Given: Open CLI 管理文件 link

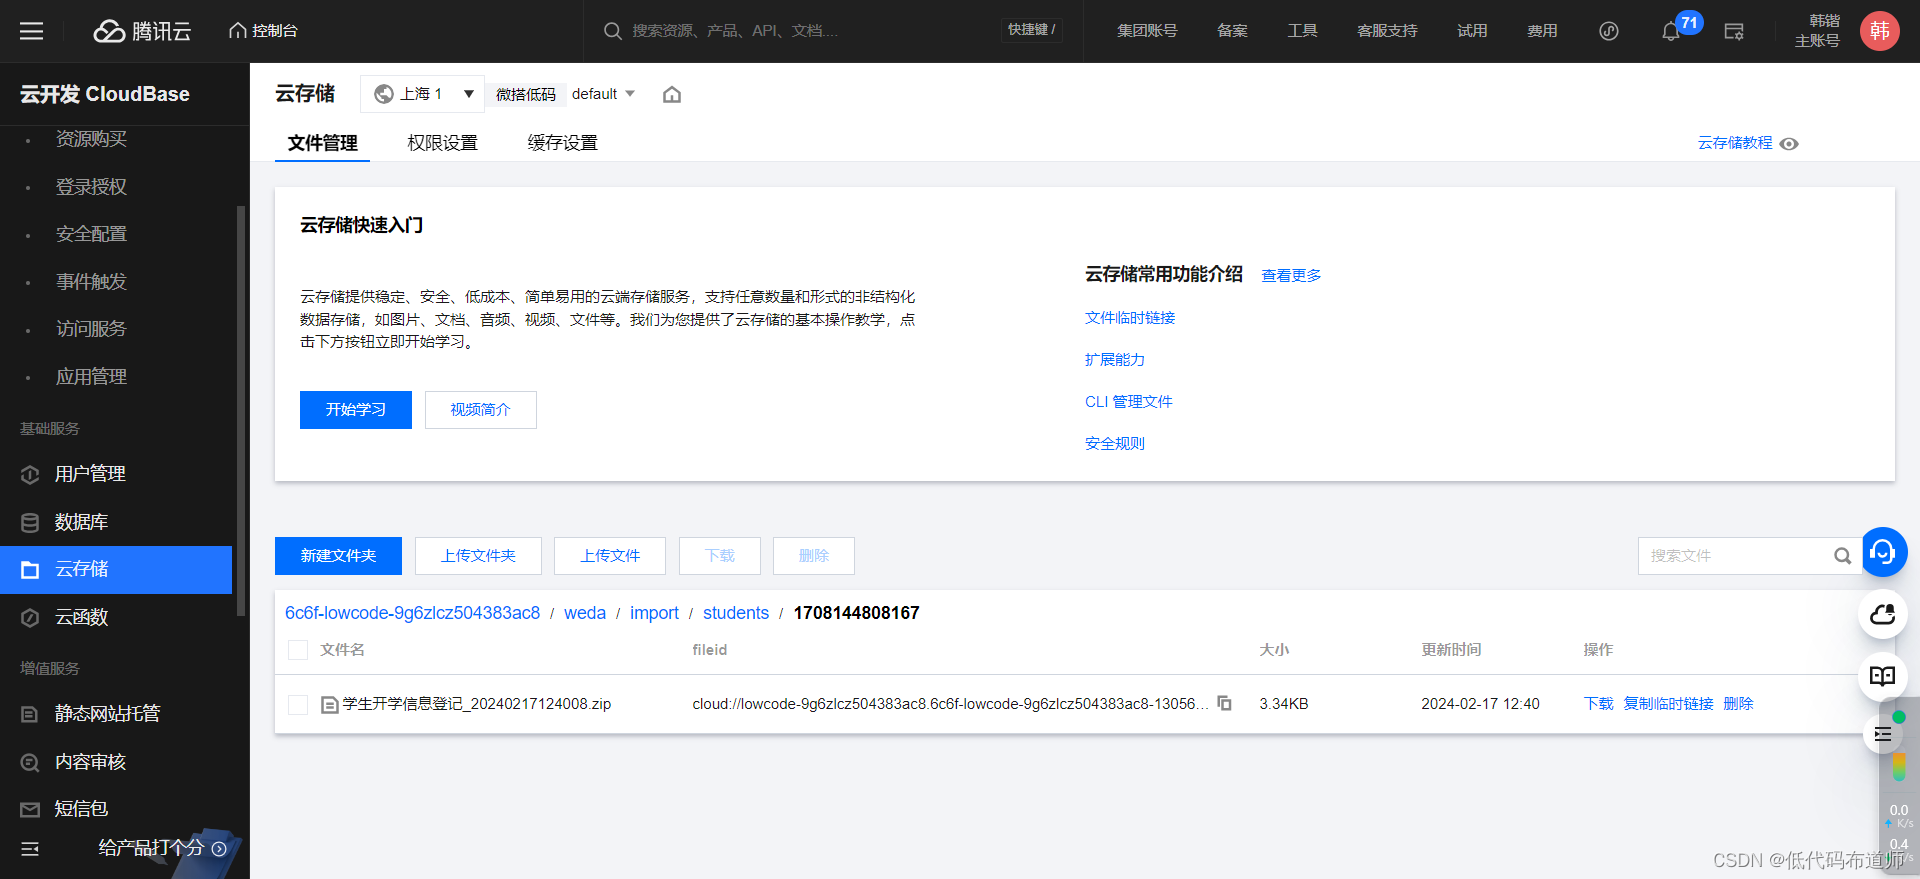Looking at the screenshot, I should [x=1129, y=402].
